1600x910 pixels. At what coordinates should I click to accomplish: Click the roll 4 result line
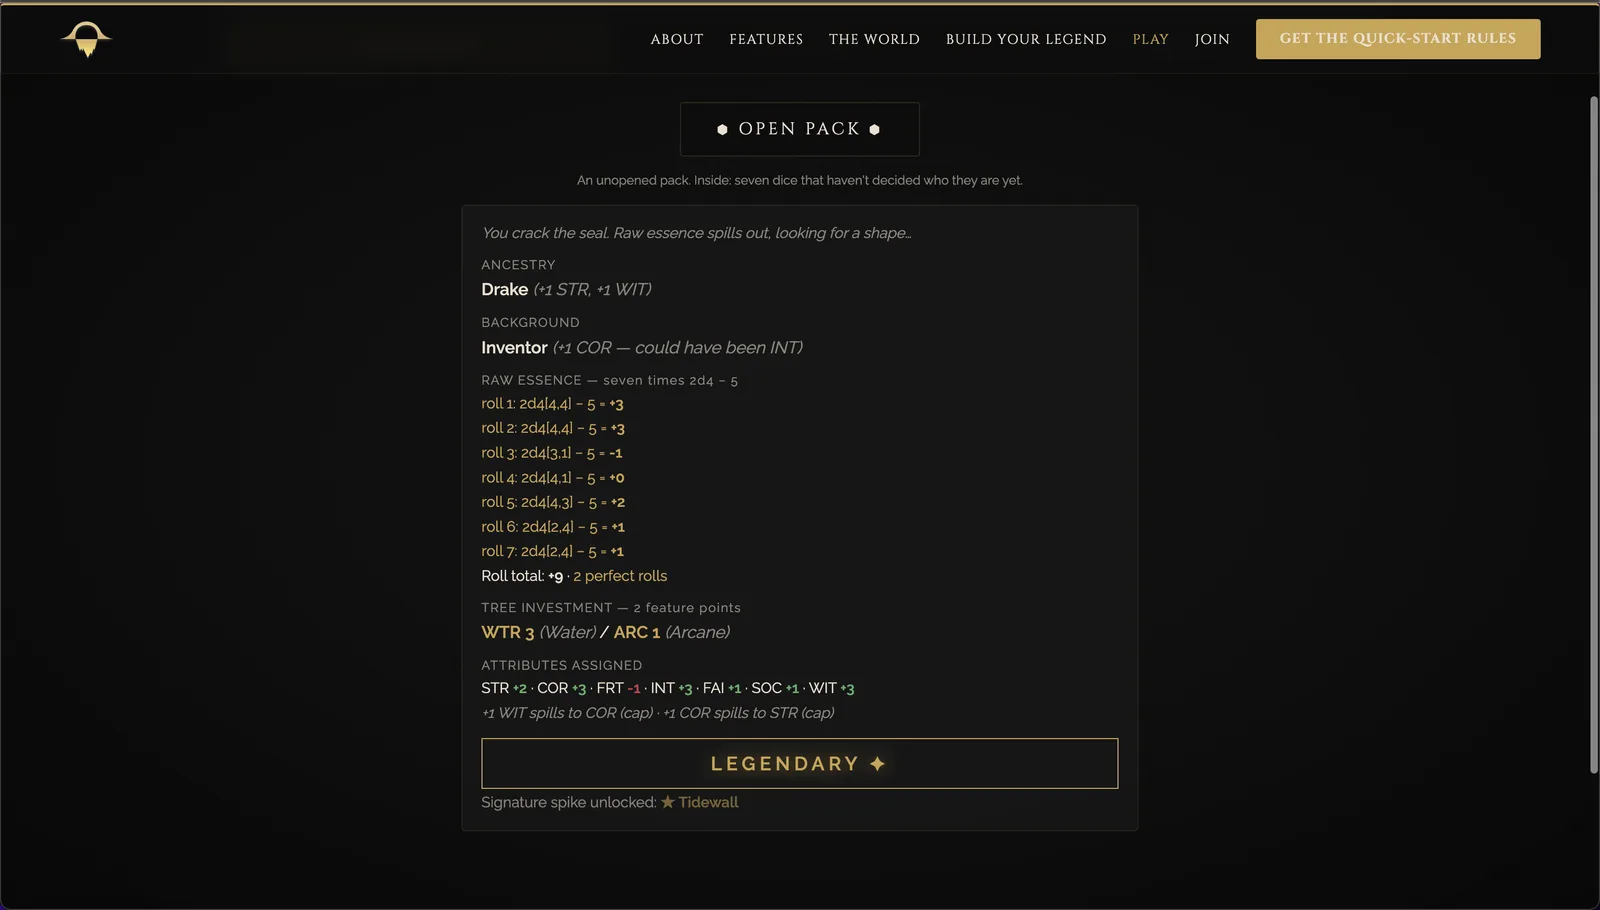click(x=553, y=478)
